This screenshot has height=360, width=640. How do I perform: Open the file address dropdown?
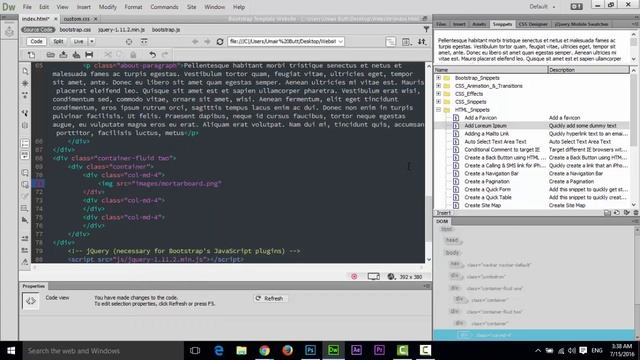[x=340, y=42]
